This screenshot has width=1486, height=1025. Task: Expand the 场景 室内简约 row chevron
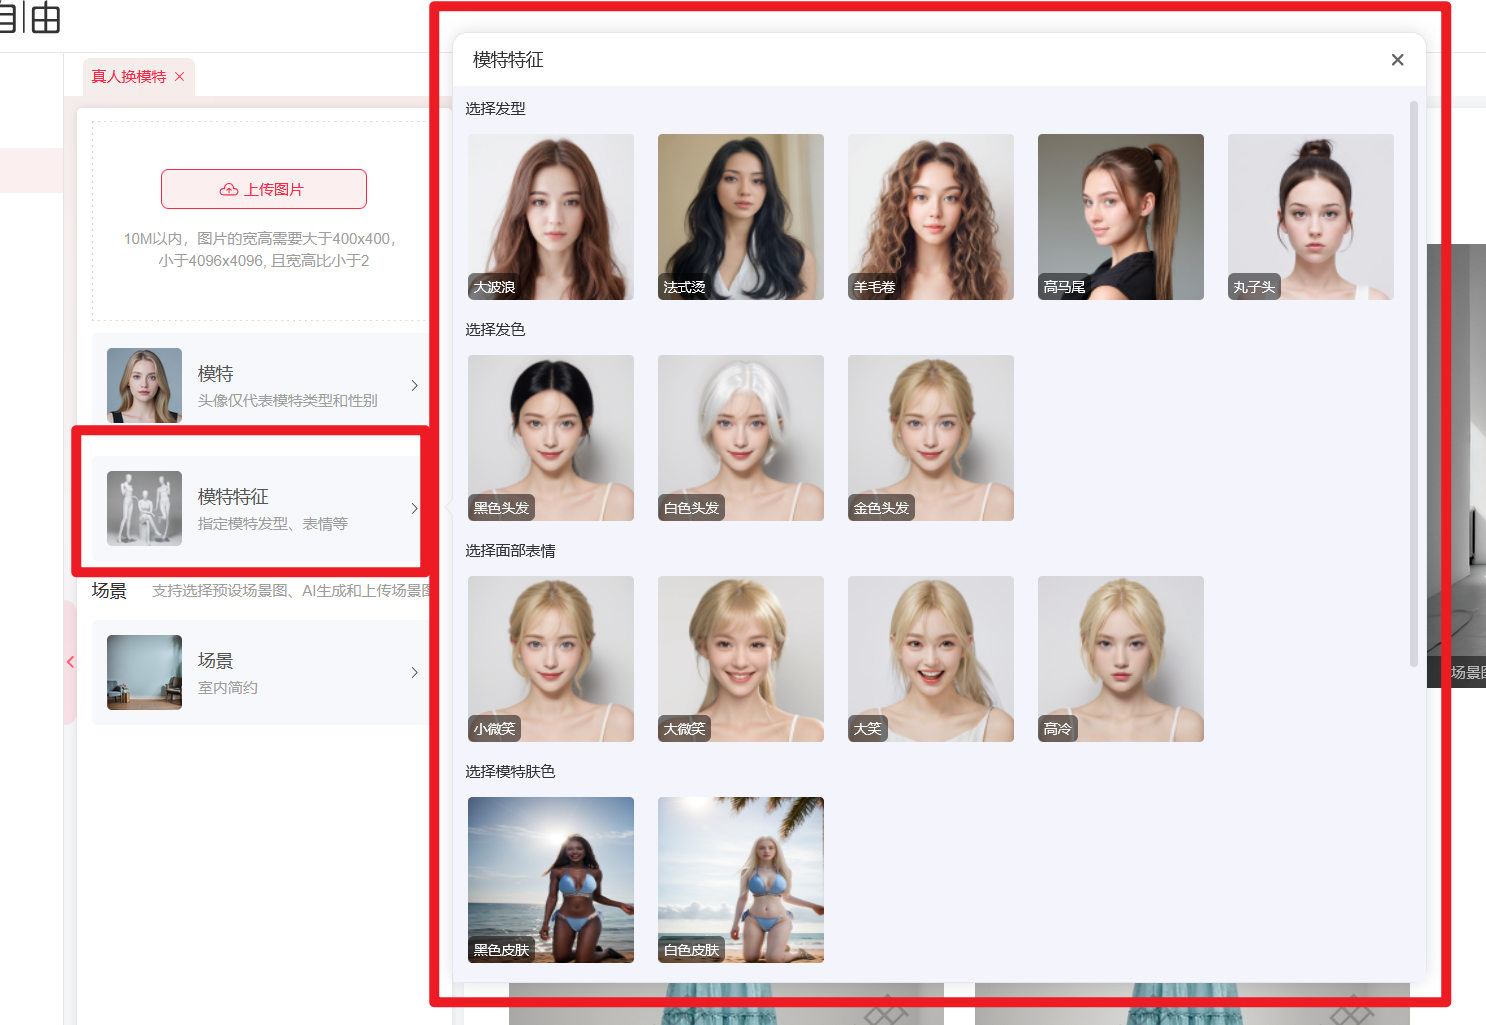point(414,672)
